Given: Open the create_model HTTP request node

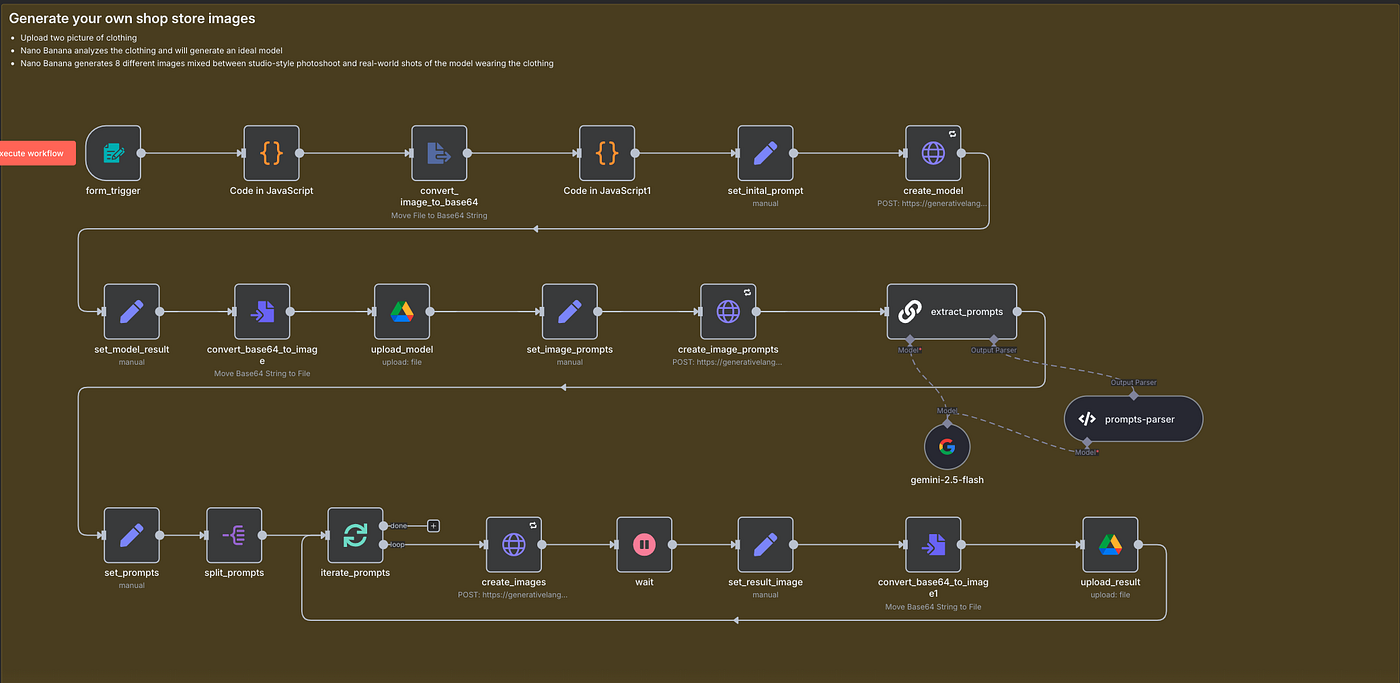Looking at the screenshot, I should [x=933, y=153].
